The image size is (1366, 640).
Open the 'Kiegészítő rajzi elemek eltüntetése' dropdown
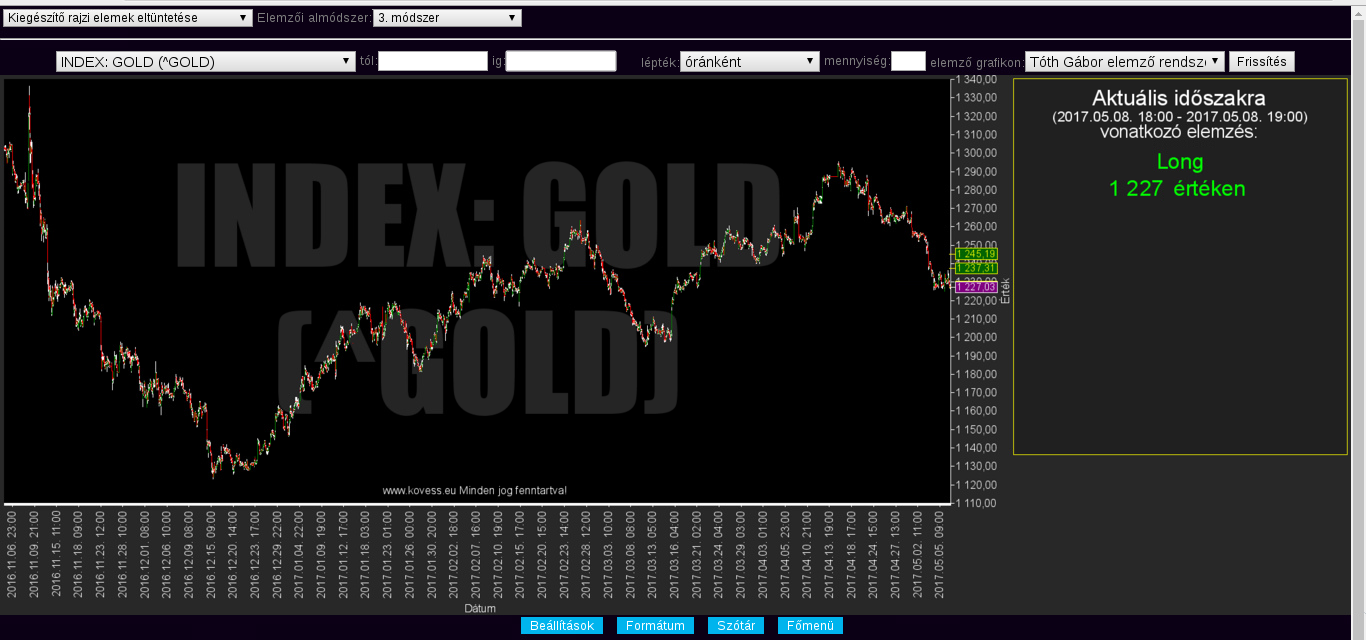(127, 18)
